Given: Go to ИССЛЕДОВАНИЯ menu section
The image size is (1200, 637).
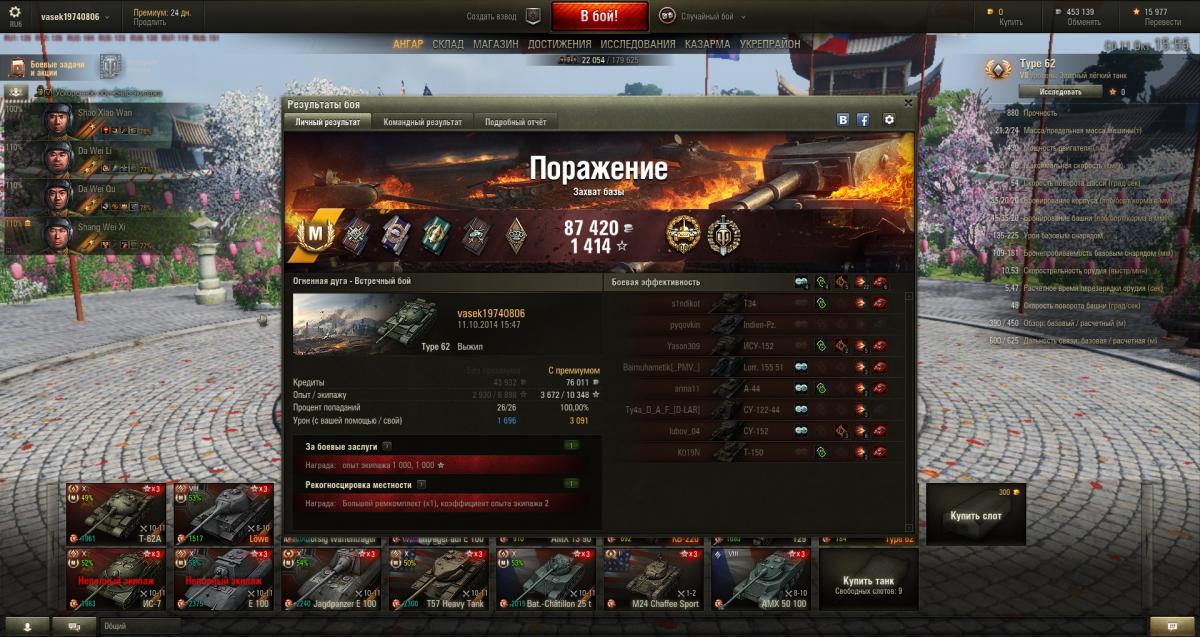Looking at the screenshot, I should pyautogui.click(x=638, y=44).
